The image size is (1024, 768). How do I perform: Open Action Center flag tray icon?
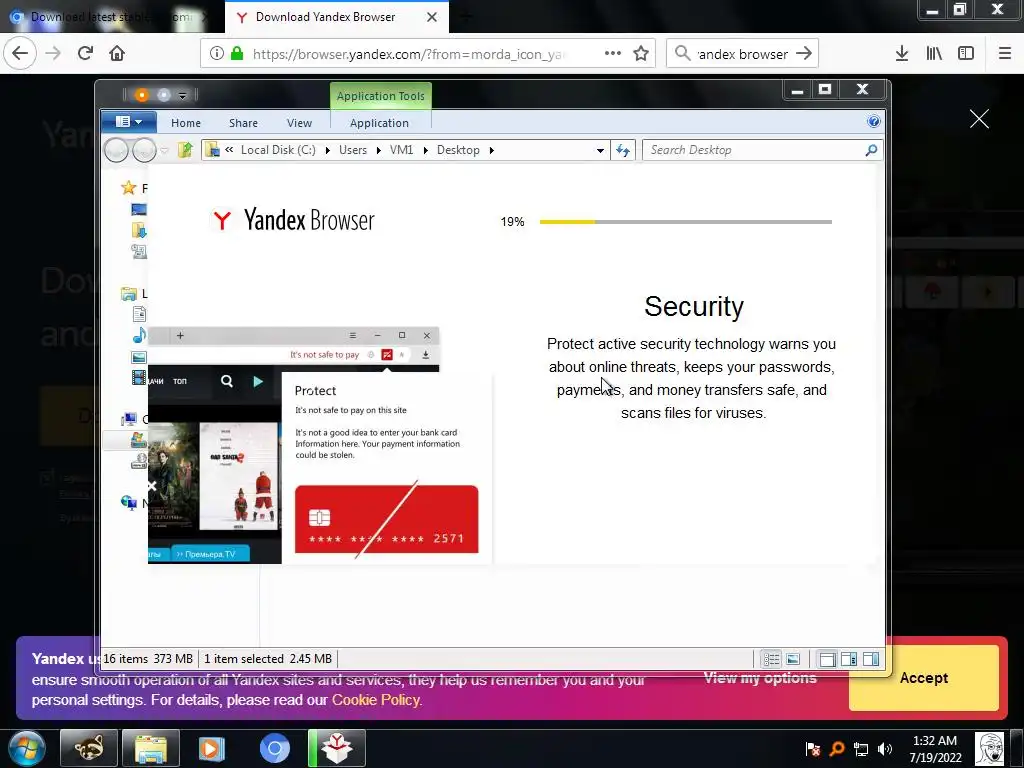[812, 749]
